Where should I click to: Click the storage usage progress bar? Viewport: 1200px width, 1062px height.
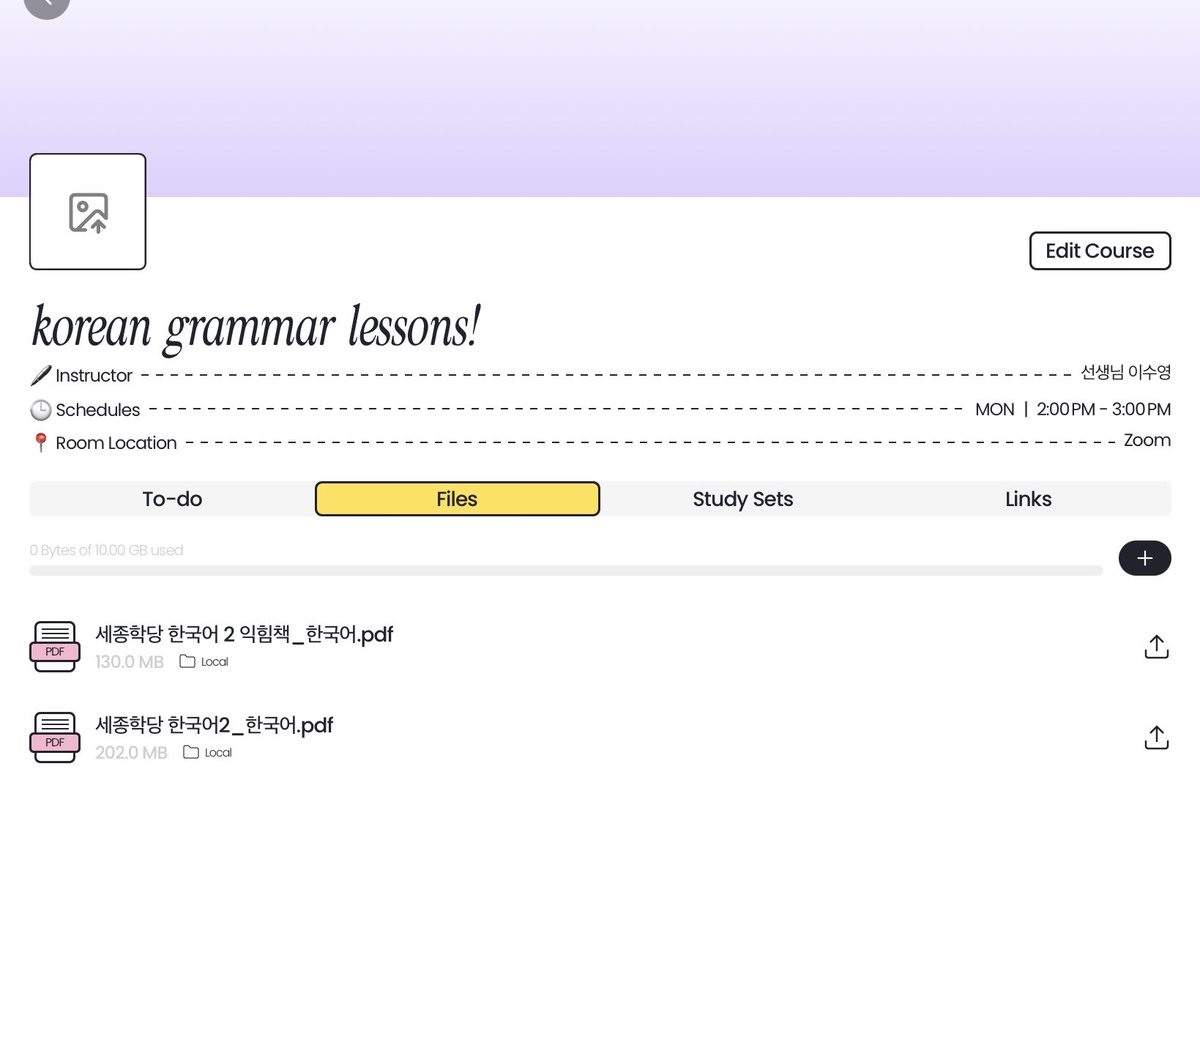566,571
